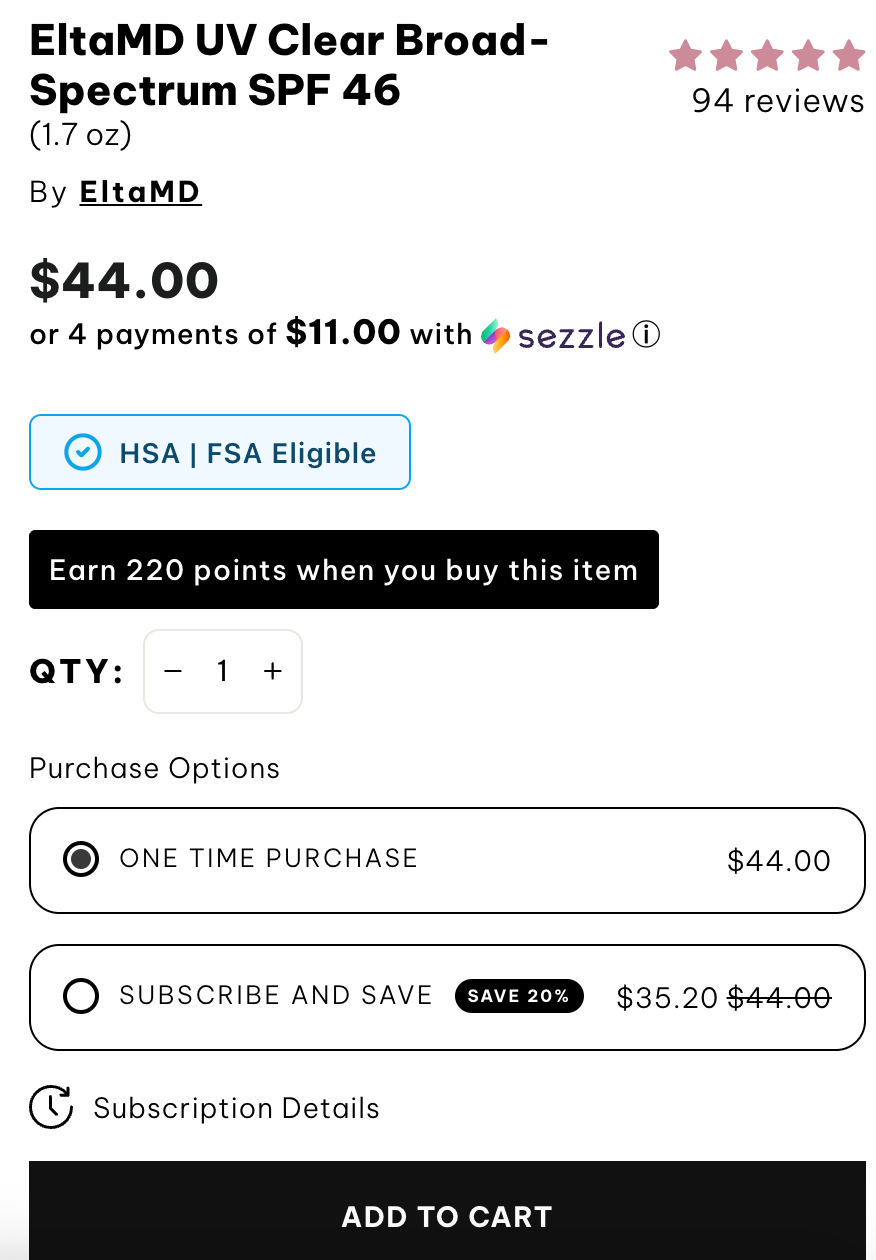Click the subscription clock icon
This screenshot has width=876, height=1260.
point(51,1107)
